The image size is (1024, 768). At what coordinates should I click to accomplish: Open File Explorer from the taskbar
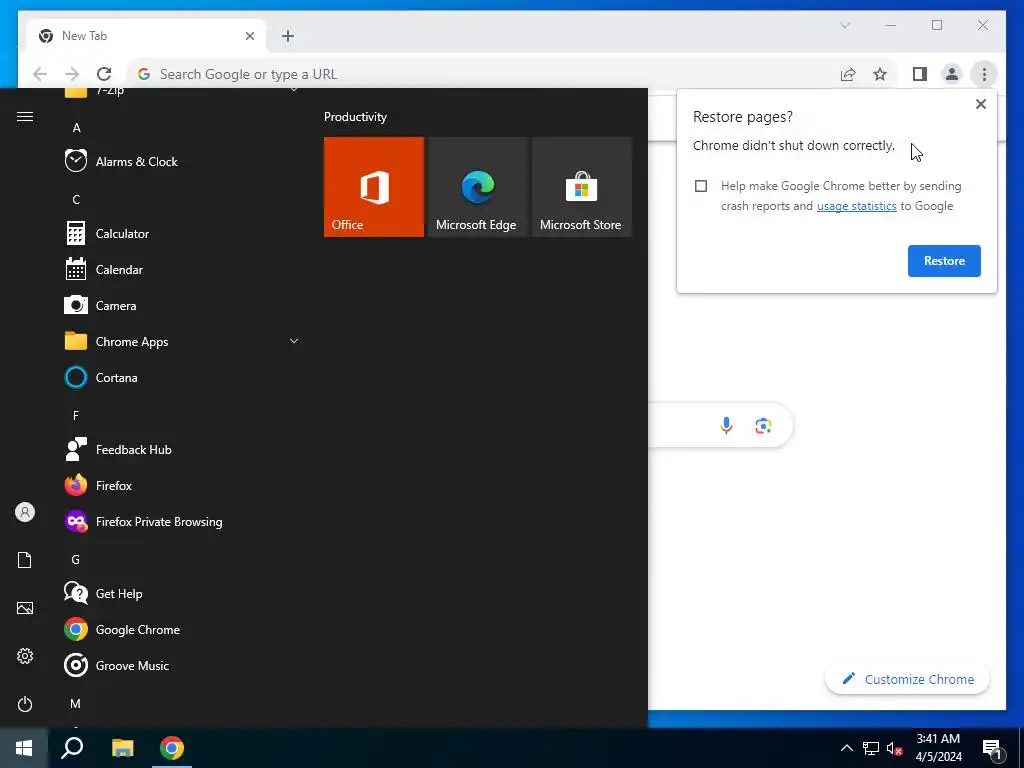click(x=122, y=748)
